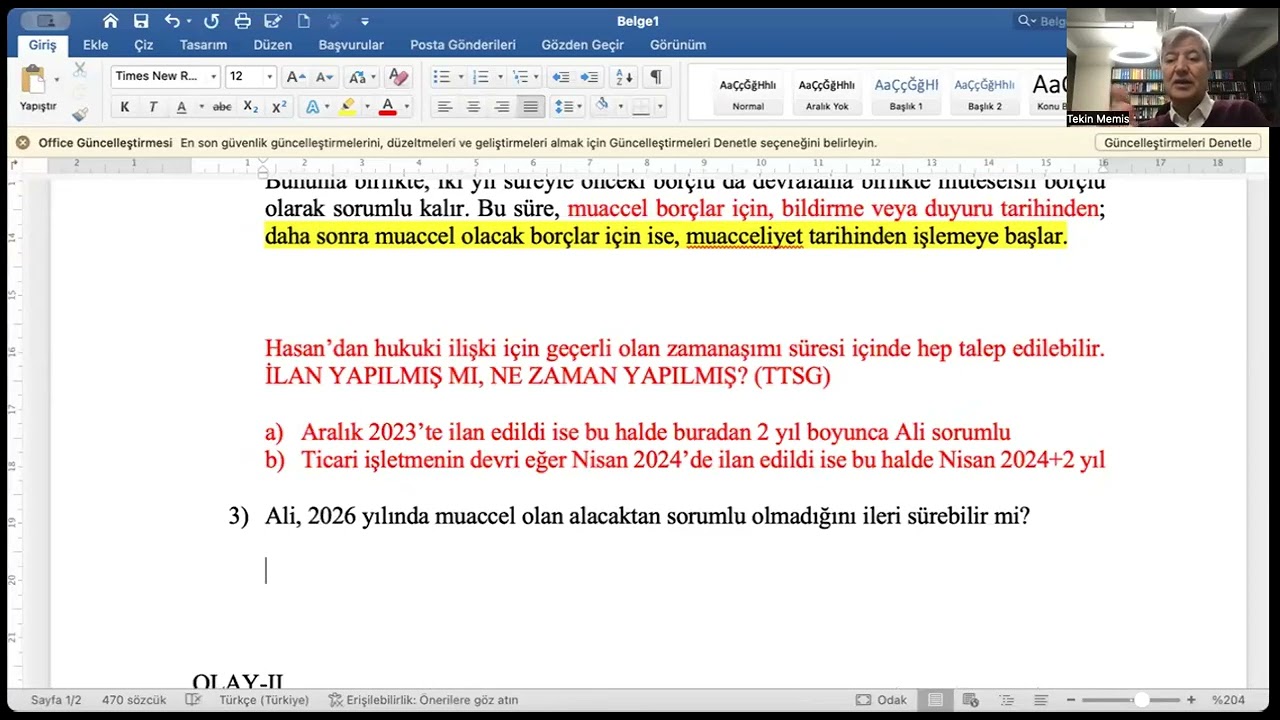Open the Başvurular tab
1280x720 pixels.
pos(351,45)
